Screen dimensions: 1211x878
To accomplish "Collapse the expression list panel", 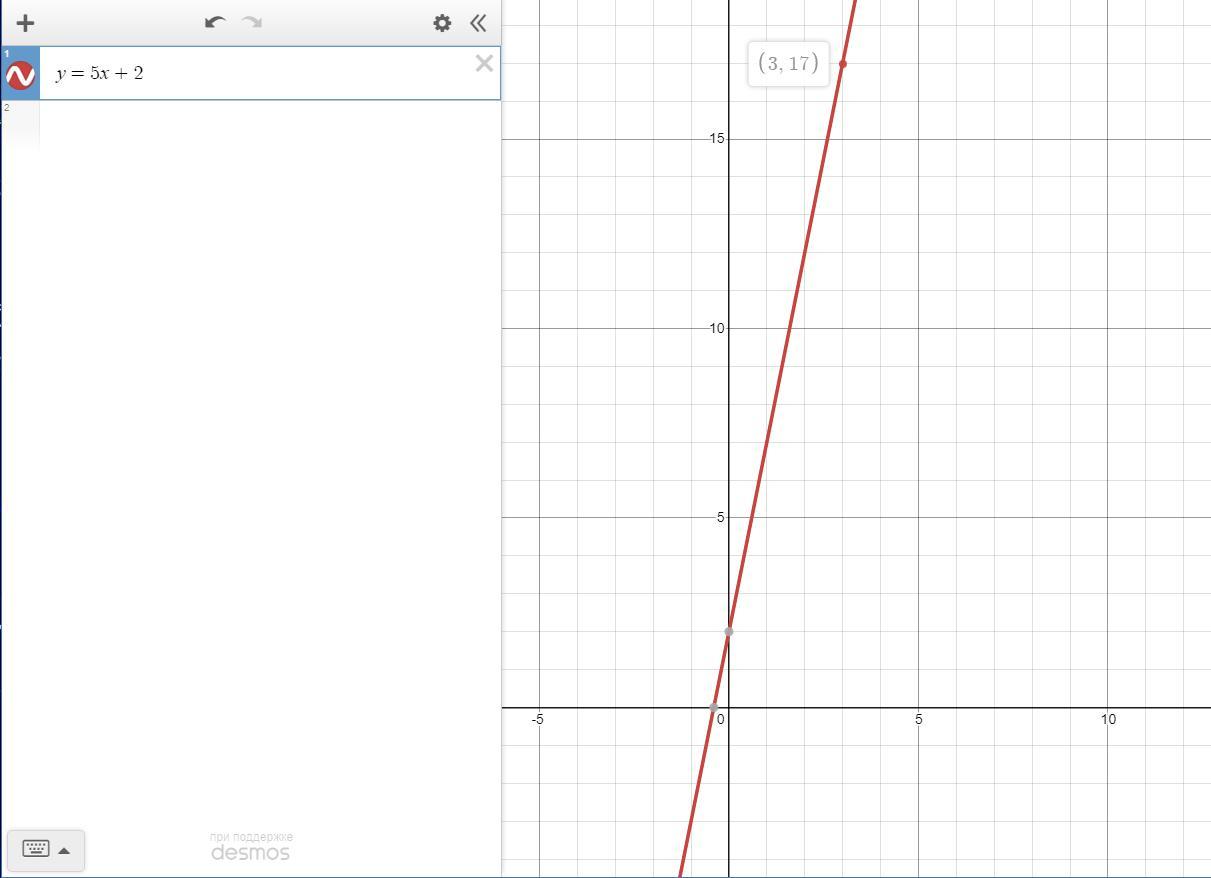I will (x=478, y=22).
